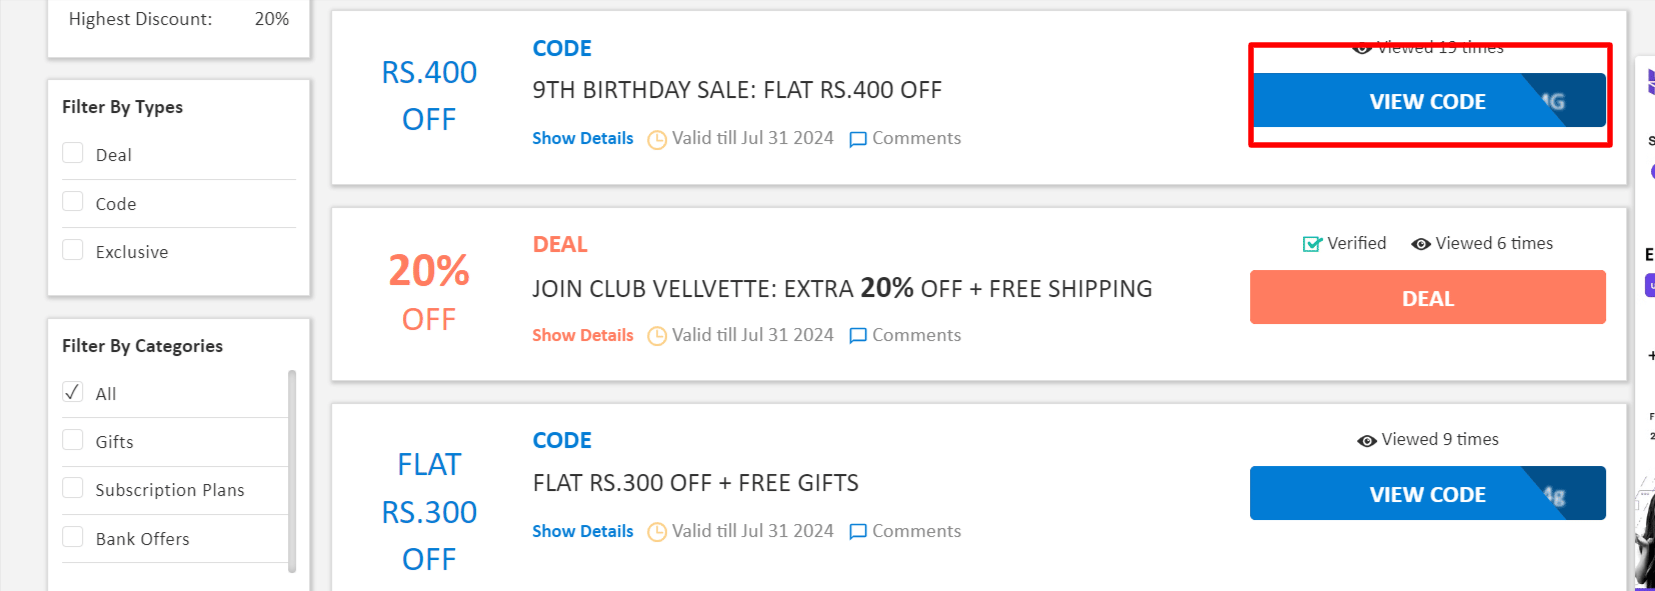Click the Comments icon on the Club Vellvette deal
The width and height of the screenshot is (1655, 591).
point(857,335)
